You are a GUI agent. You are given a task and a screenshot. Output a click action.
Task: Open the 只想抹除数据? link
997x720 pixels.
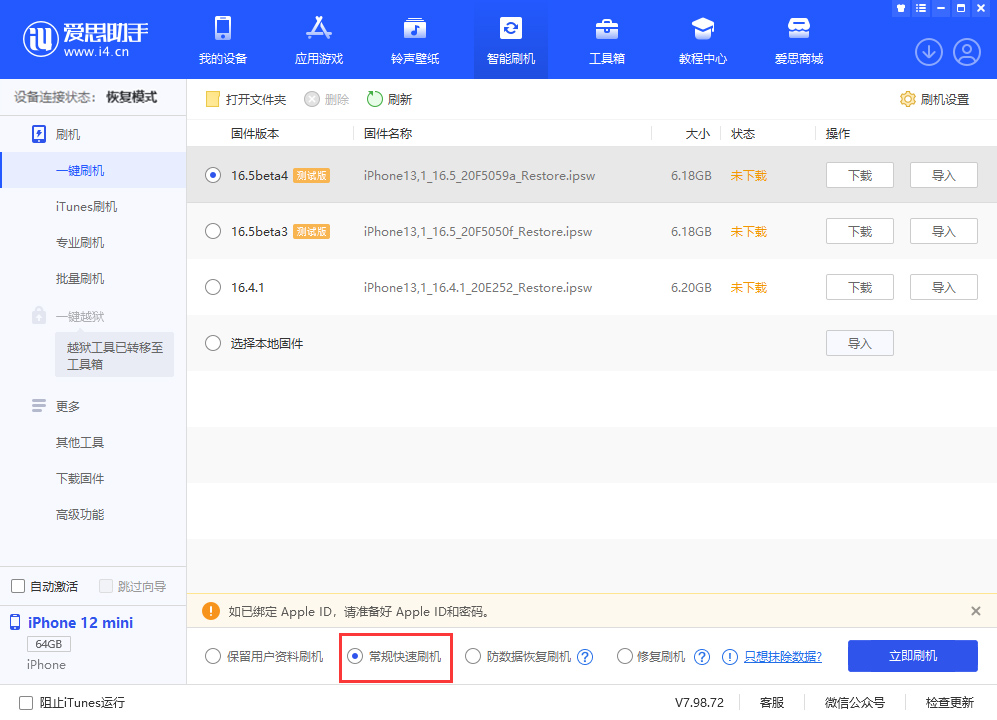[781, 656]
